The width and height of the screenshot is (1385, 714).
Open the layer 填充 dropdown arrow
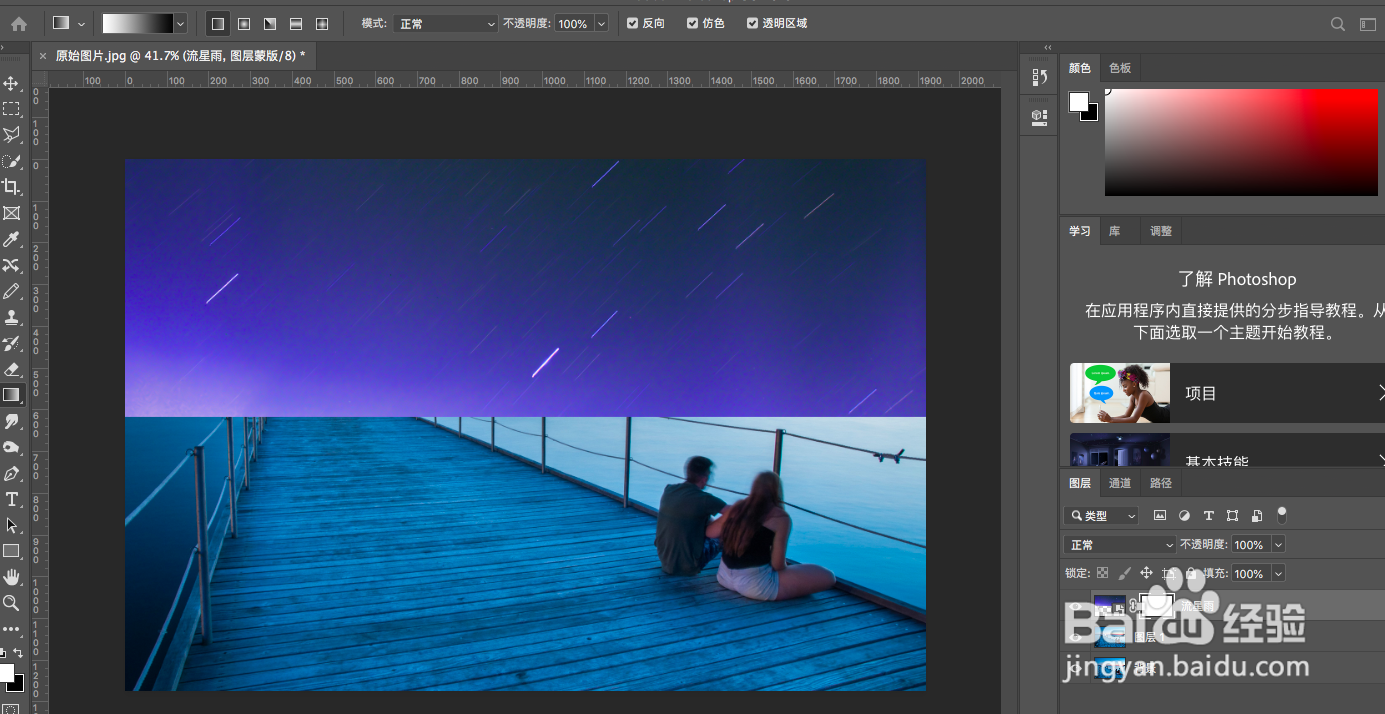[1278, 574]
